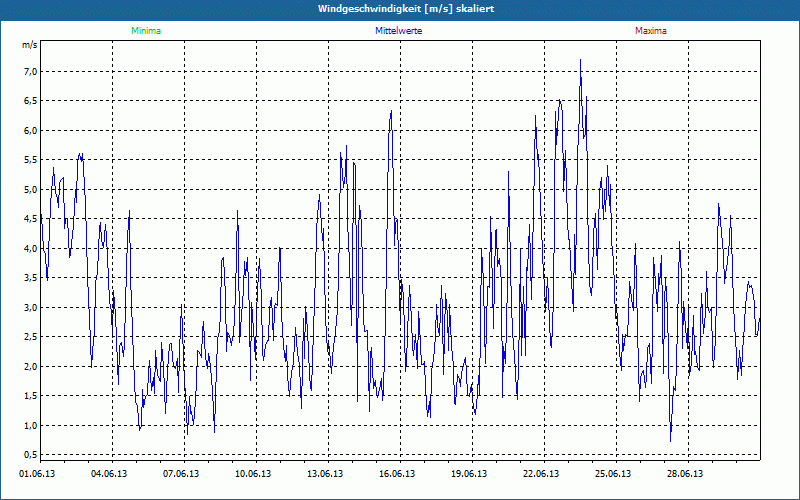Click the 13.06.13 date label
800x500 pixels.
pyautogui.click(x=325, y=474)
